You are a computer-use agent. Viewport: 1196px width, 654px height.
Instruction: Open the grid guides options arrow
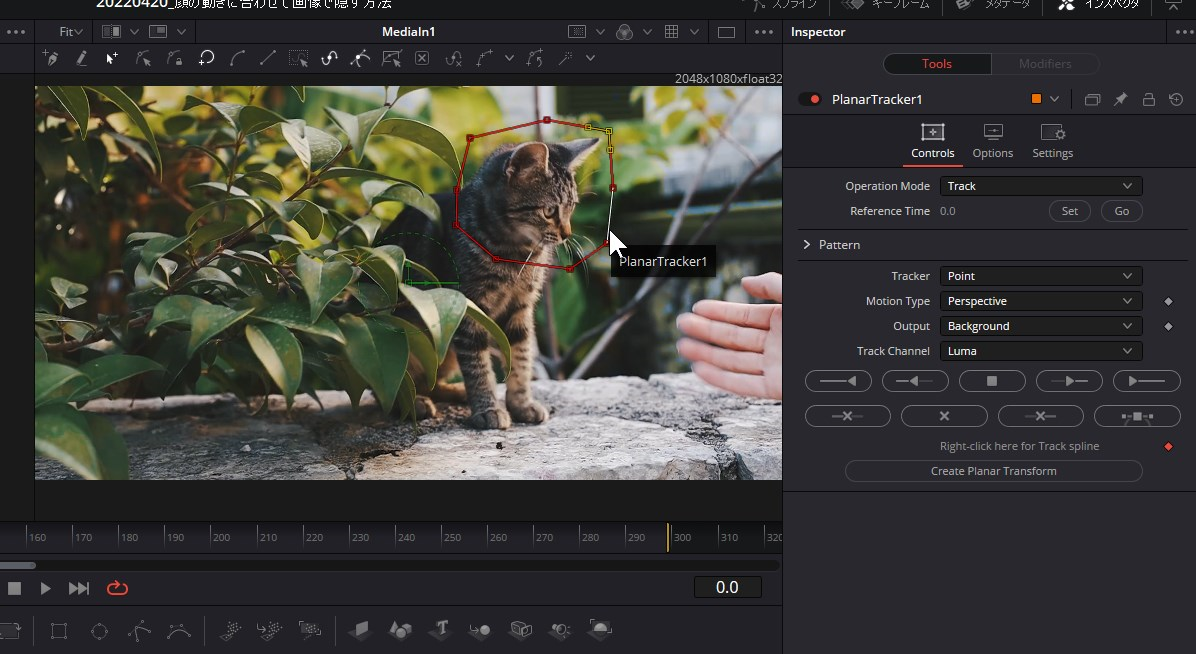click(x=694, y=32)
